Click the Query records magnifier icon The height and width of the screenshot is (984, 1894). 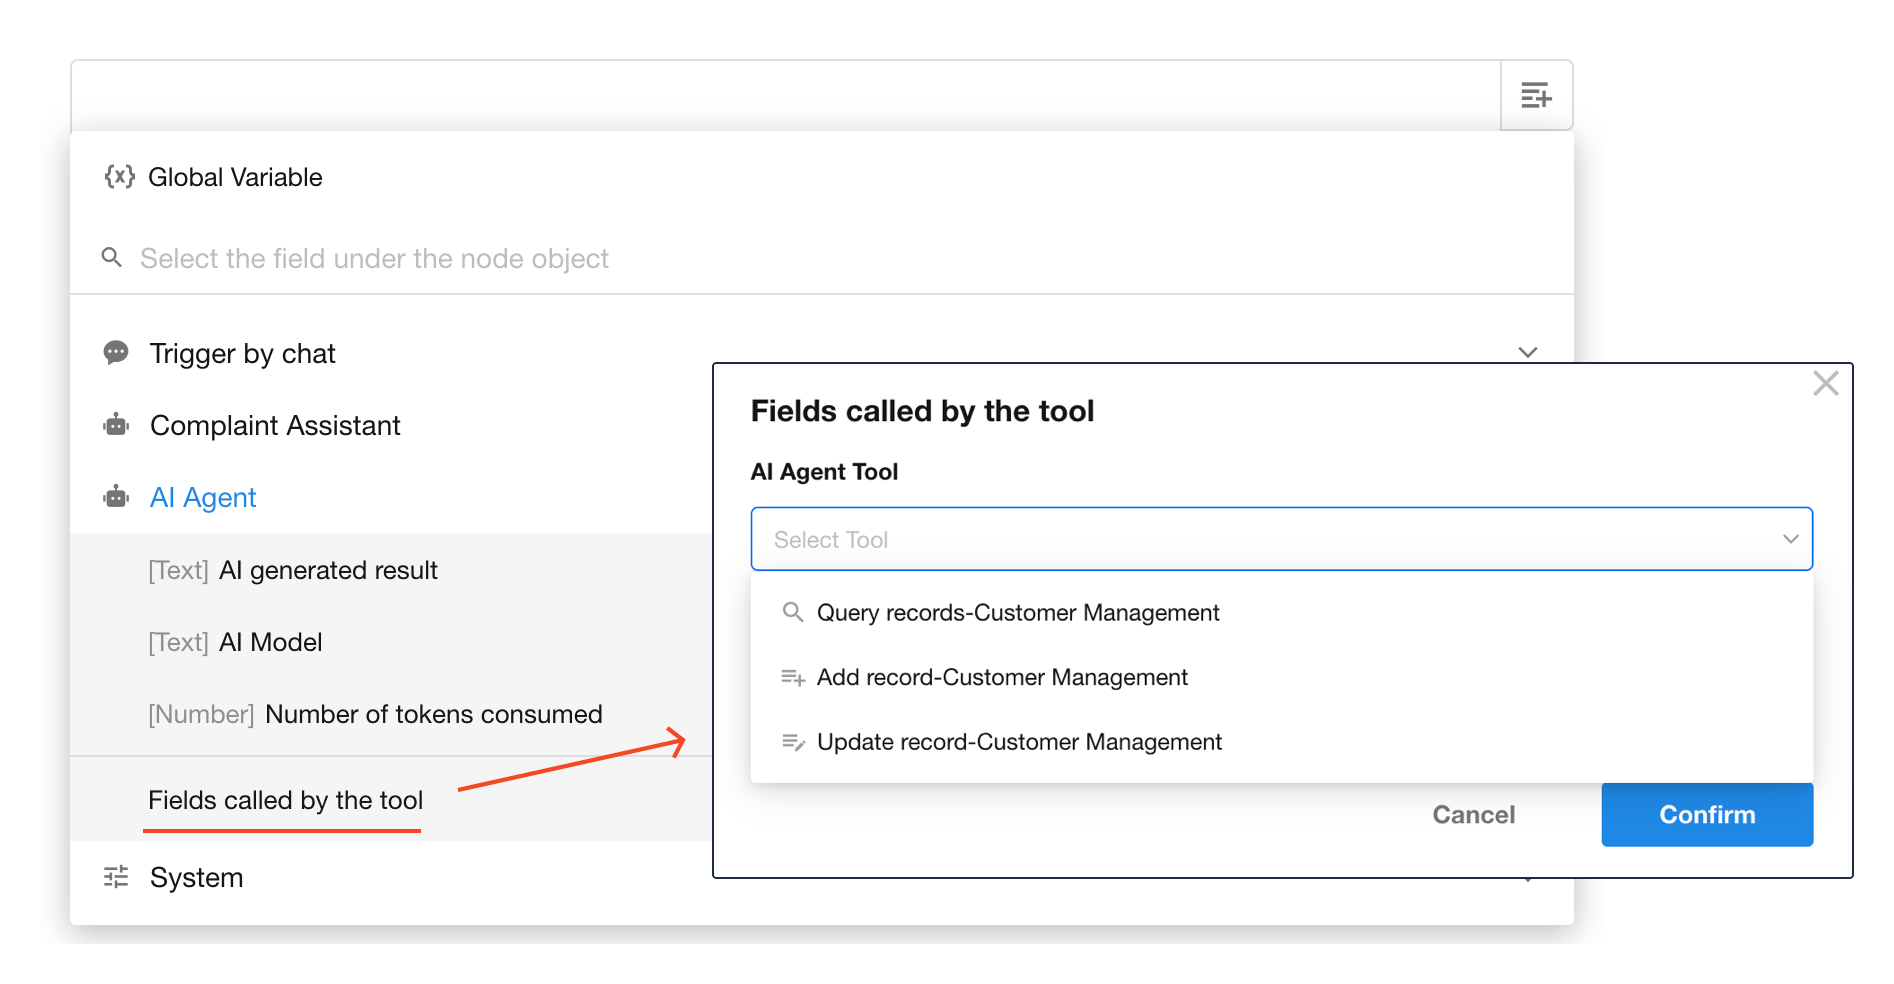point(792,612)
